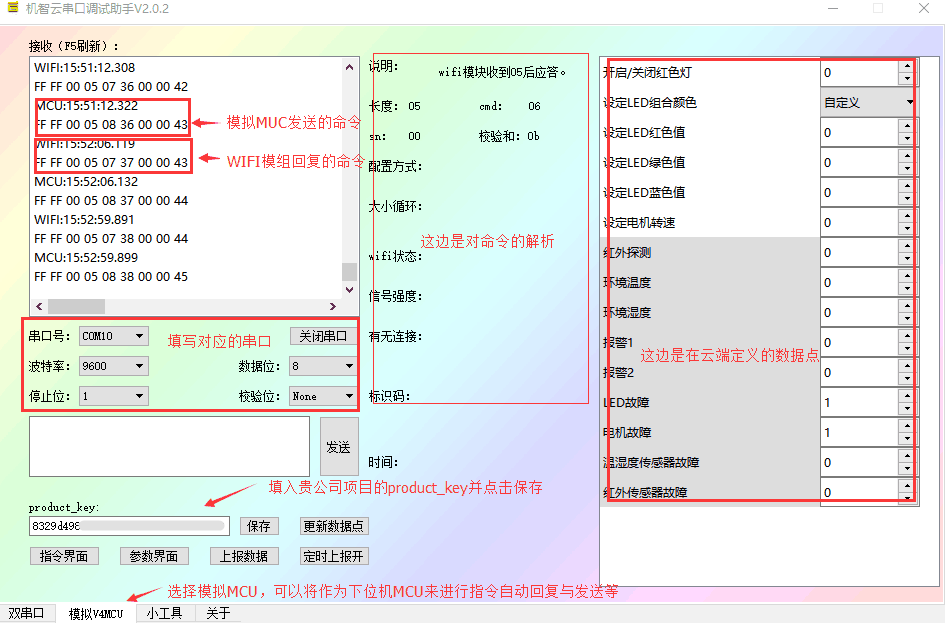Open the 波特率 9600 dropdown
Screen dimensions: 945x623
coord(112,366)
